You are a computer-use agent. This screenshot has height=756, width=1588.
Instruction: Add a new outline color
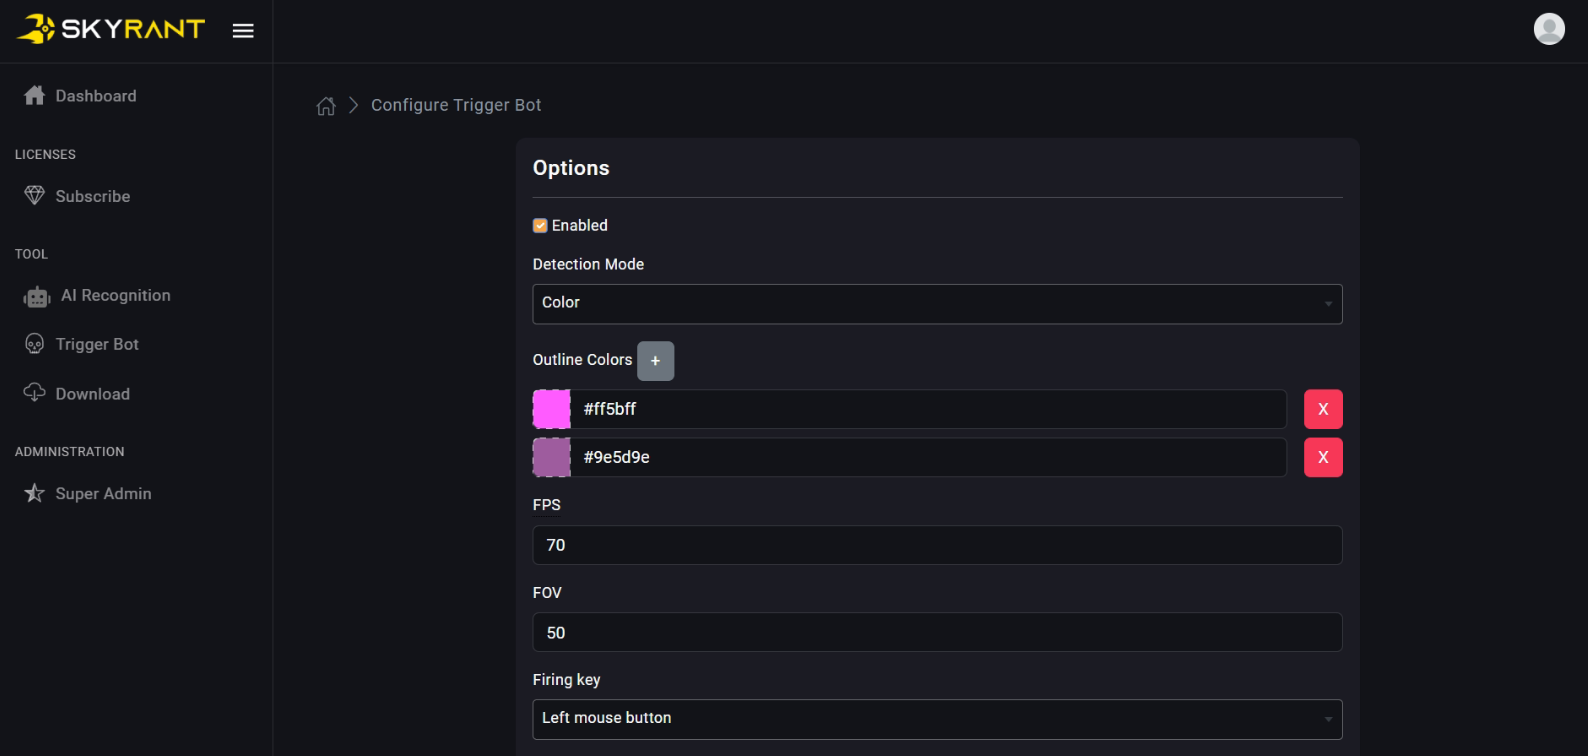(655, 361)
